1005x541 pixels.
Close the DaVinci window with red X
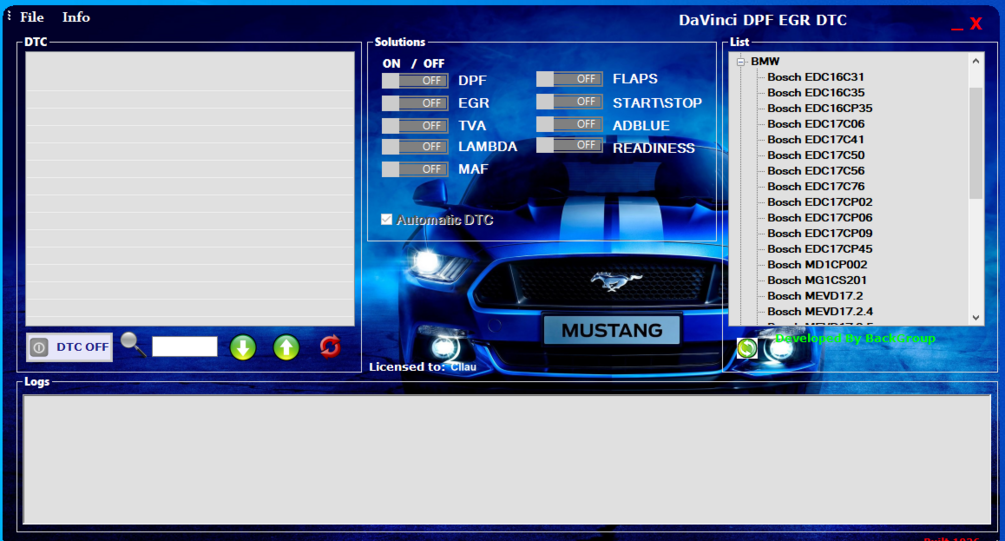click(x=976, y=24)
